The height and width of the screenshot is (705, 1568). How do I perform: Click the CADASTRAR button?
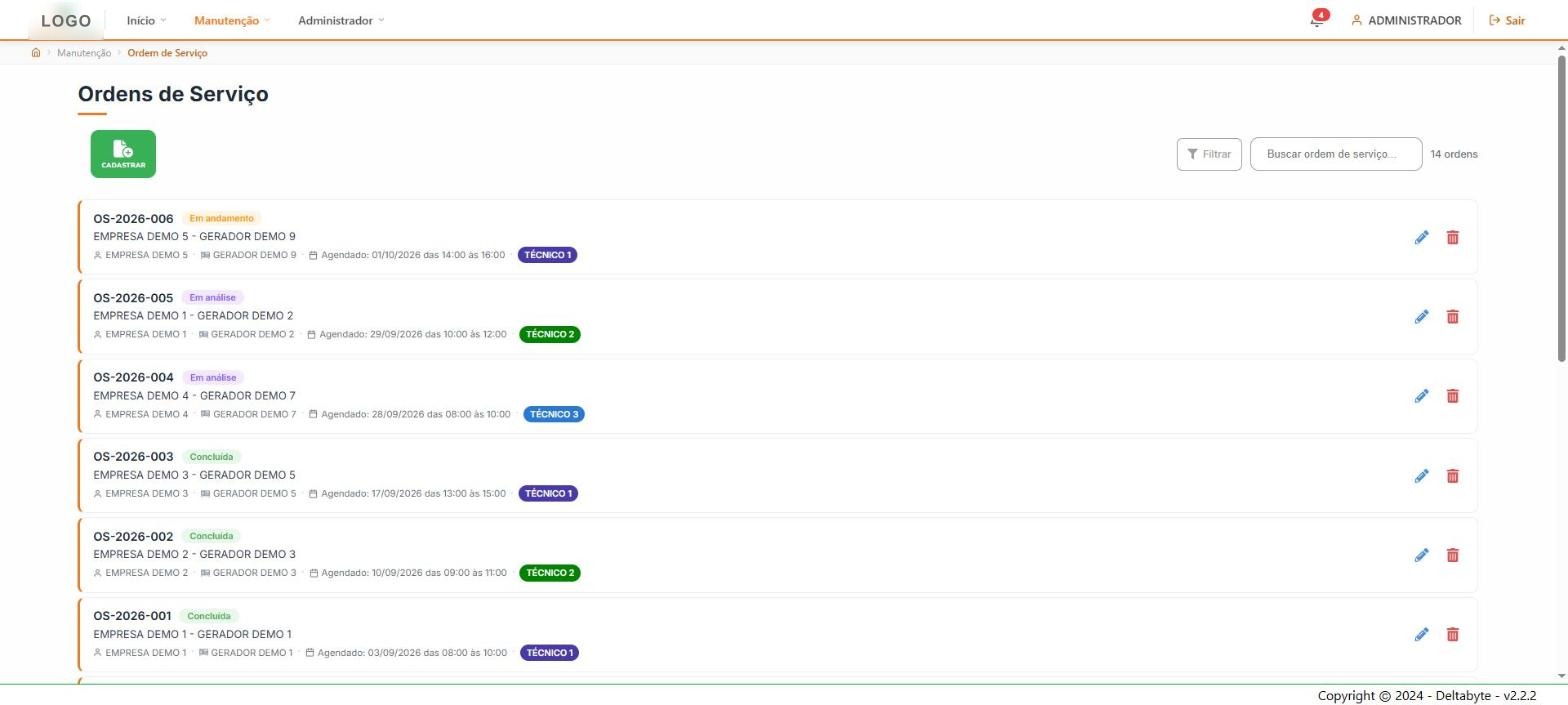pos(123,154)
